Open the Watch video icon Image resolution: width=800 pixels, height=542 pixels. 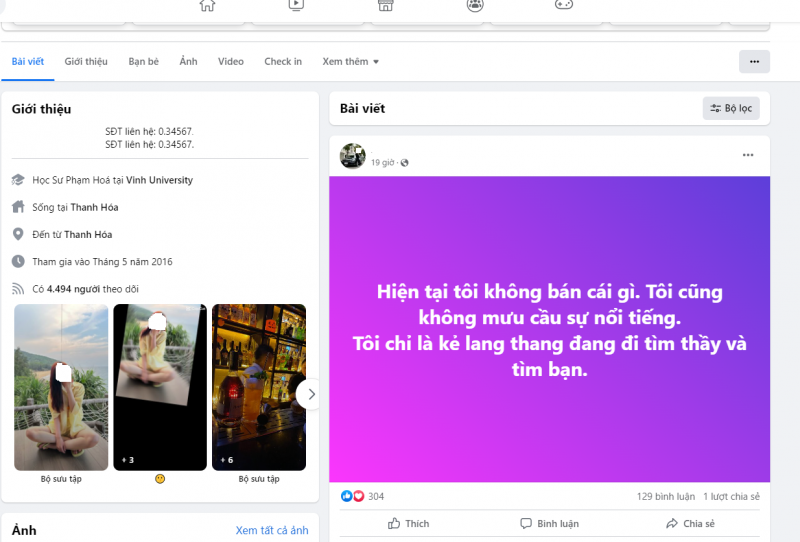pos(296,5)
